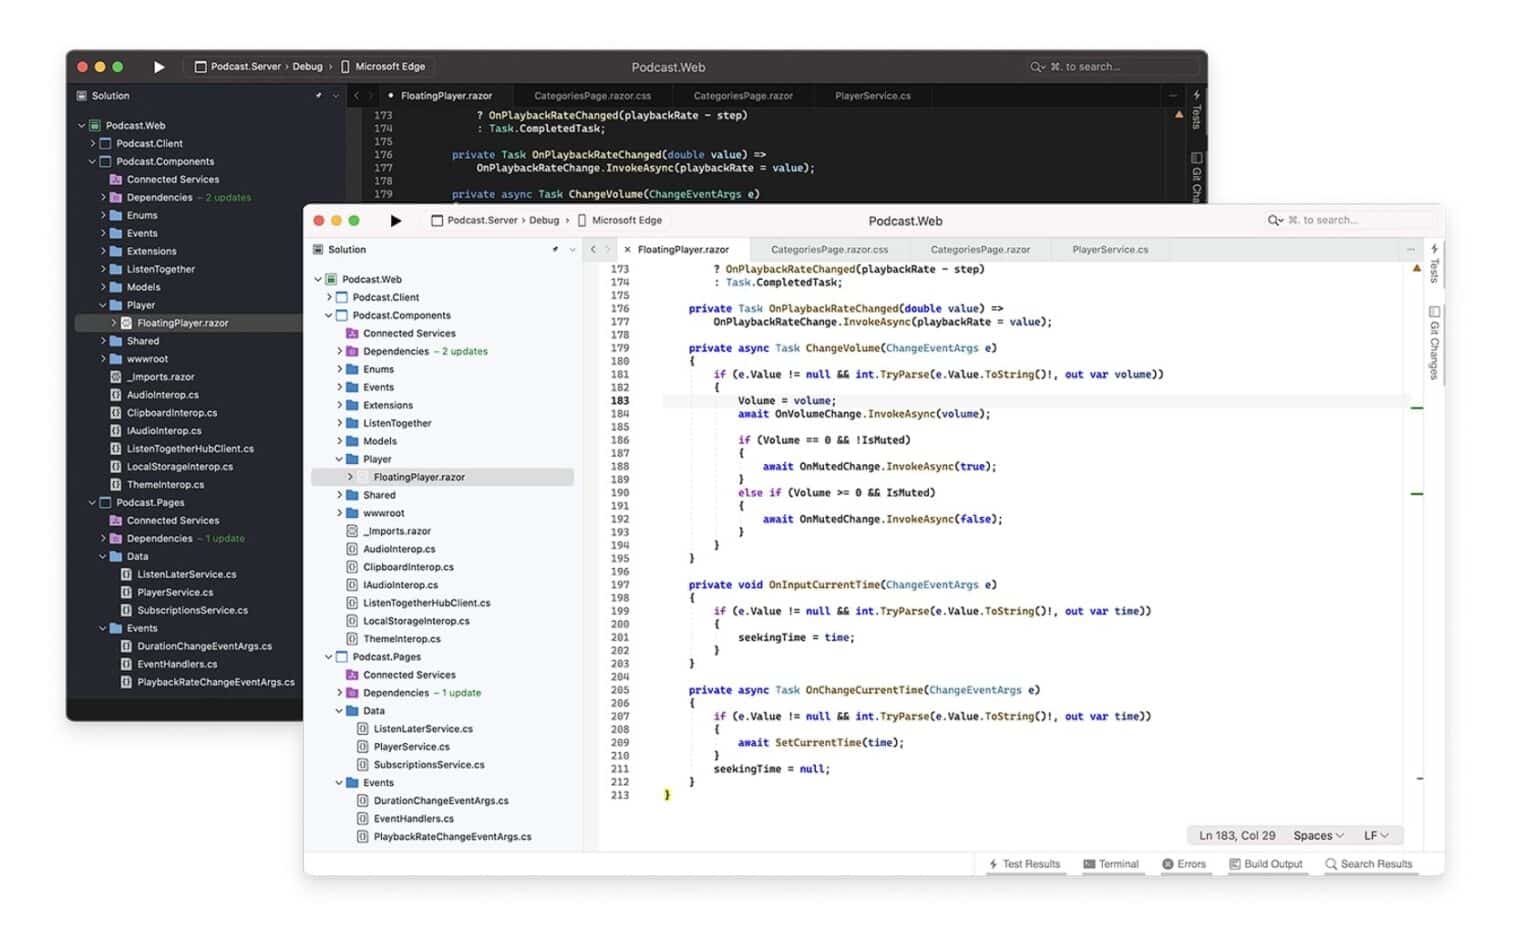Viewport: 1536px width, 950px height.
Task: Click the Run play button in front window
Action: click(x=396, y=221)
